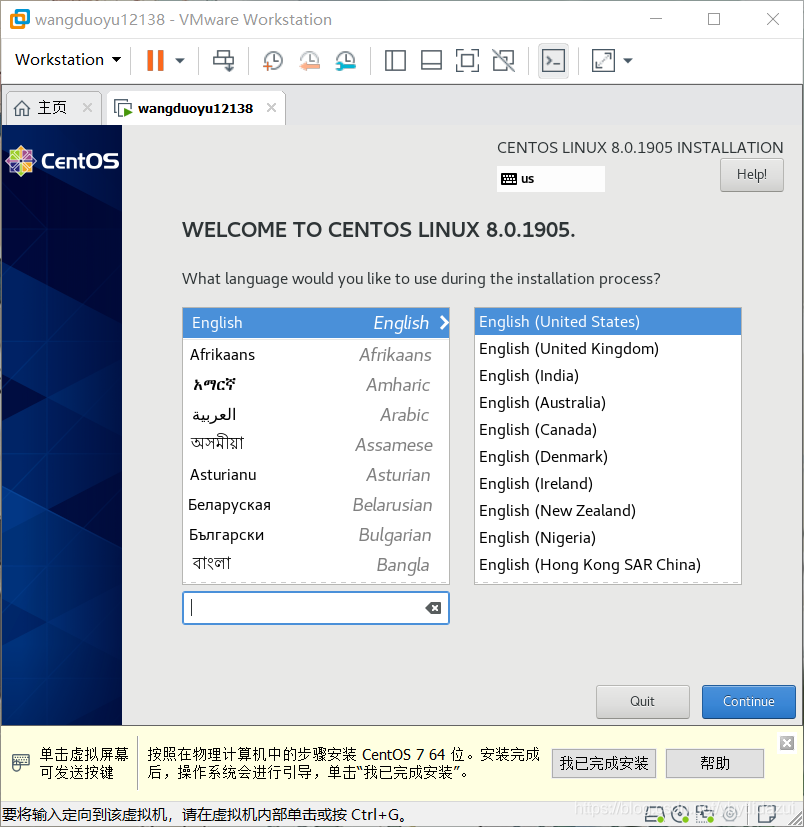Choose English (Hong Kong SAR China) locale

(x=608, y=564)
